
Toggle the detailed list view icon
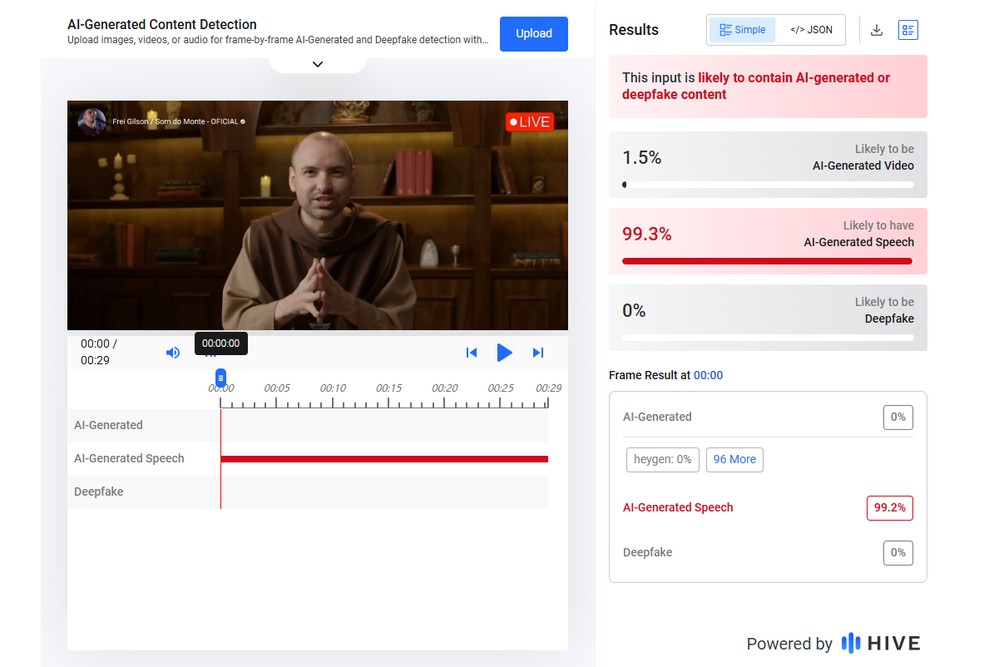tap(907, 30)
